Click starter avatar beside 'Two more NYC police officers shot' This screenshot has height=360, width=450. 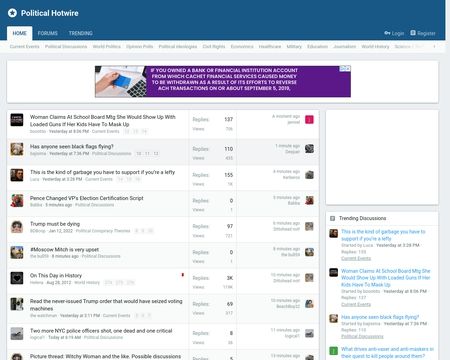point(17,333)
